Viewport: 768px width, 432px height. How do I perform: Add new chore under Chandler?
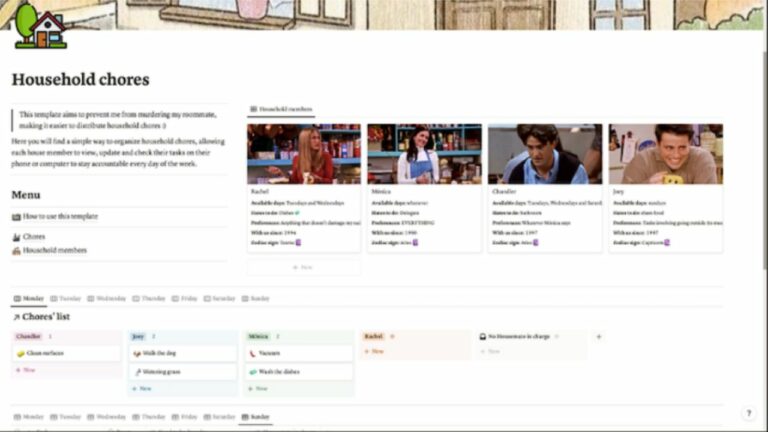25,370
